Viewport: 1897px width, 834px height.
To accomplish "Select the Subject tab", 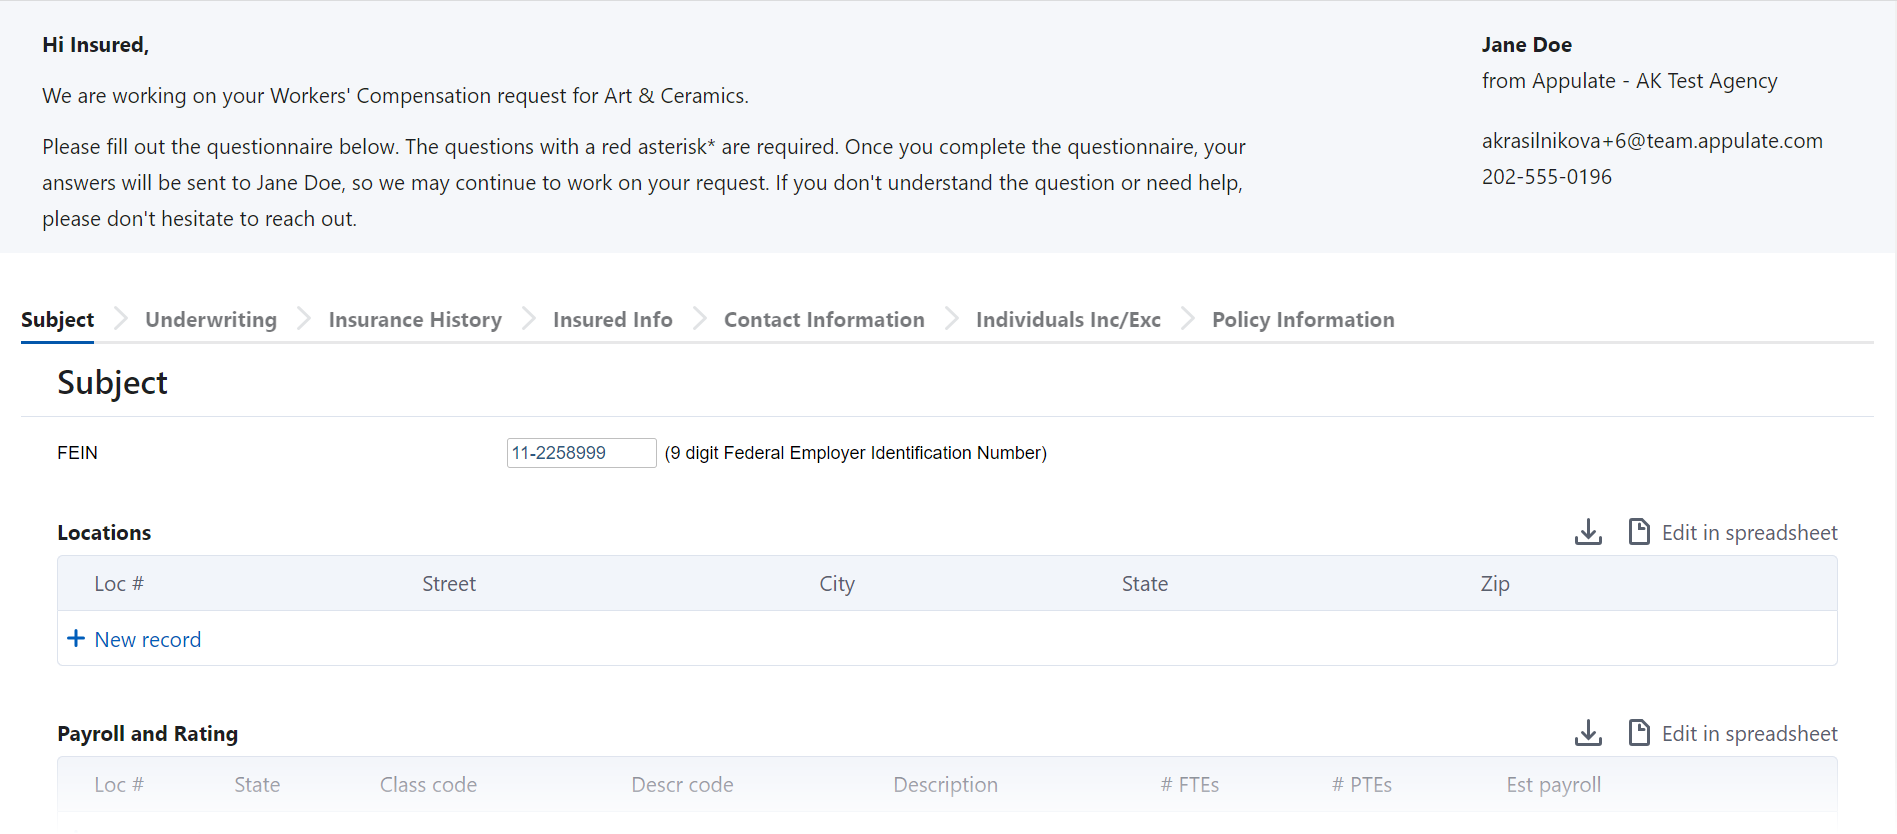I will click(x=57, y=320).
